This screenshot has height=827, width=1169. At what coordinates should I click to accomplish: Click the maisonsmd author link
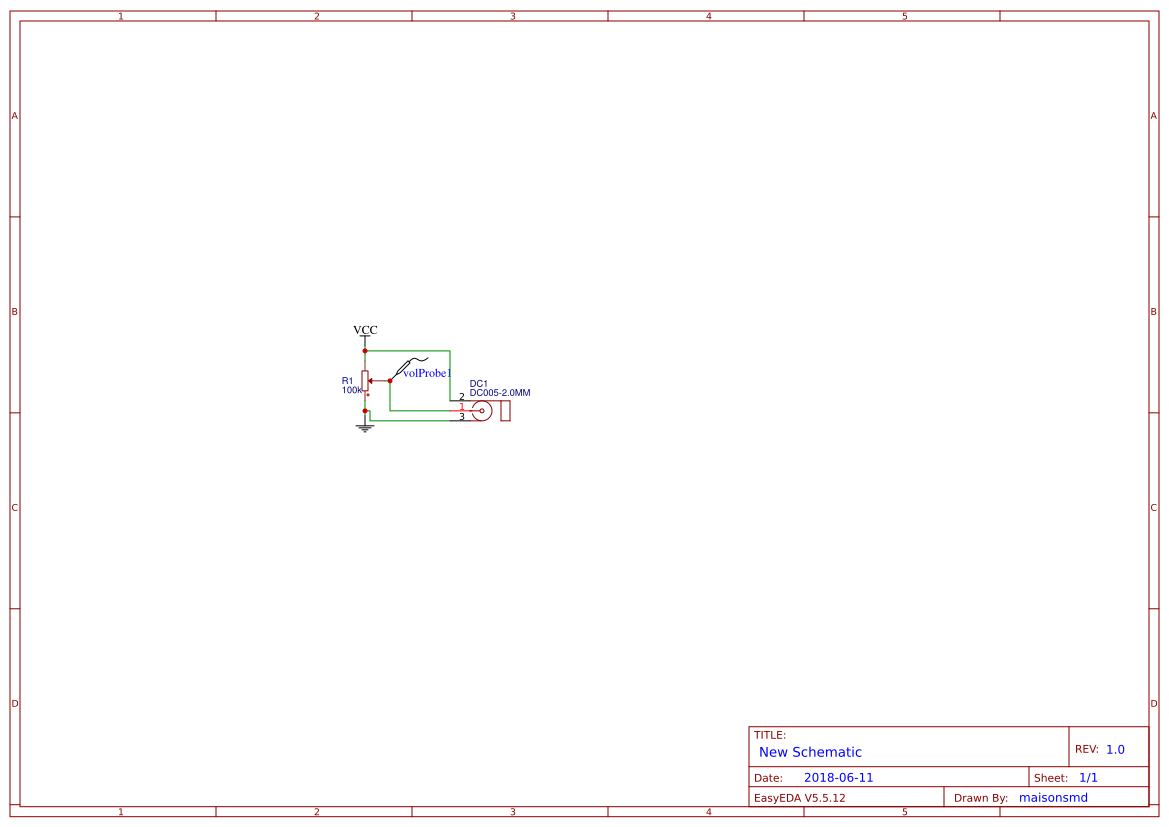click(1053, 797)
